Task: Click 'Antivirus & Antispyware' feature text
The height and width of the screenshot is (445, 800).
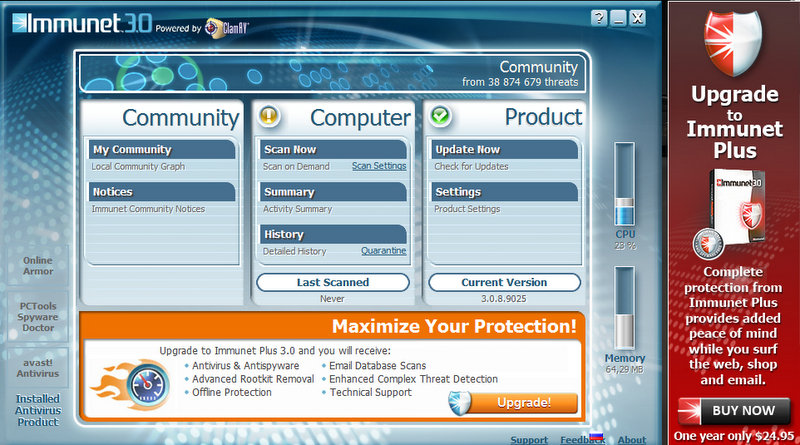Action: 245,366
